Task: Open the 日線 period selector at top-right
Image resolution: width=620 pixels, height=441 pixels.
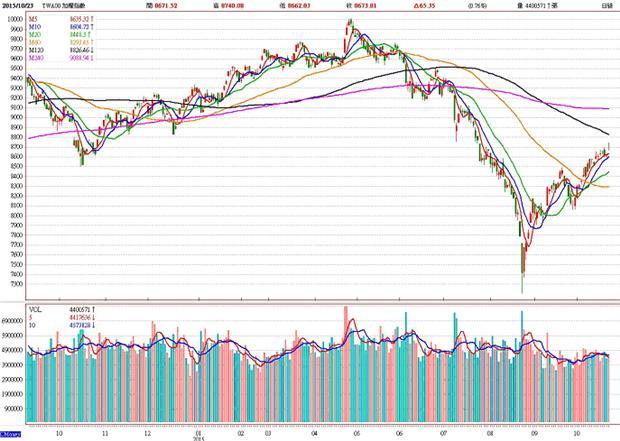Action: point(606,6)
